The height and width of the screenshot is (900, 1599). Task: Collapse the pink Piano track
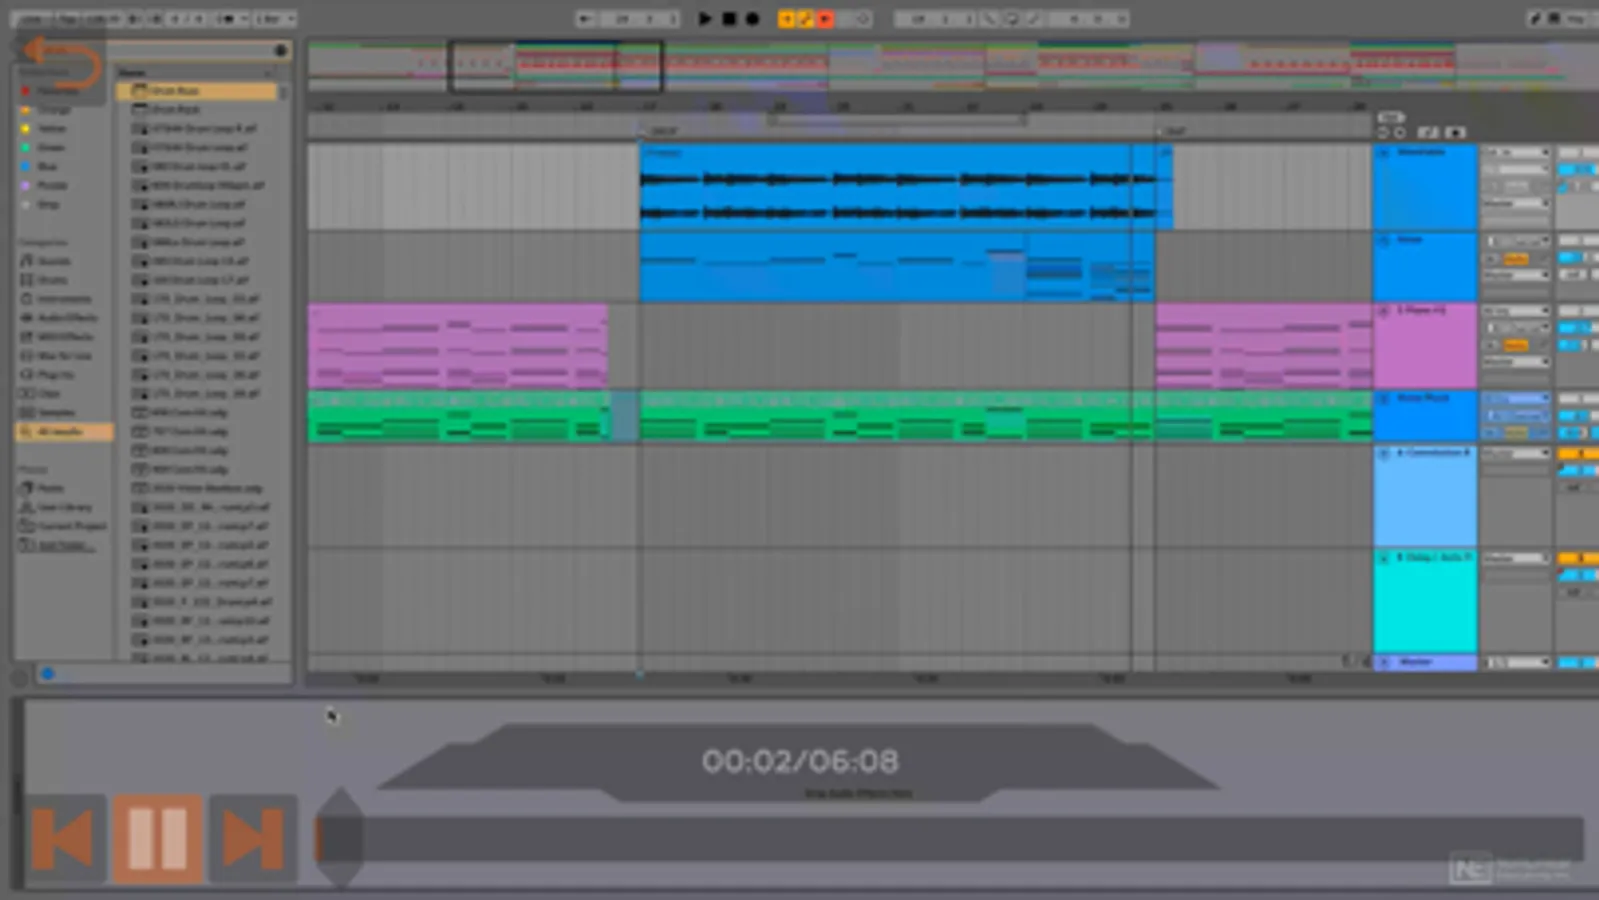click(1384, 311)
